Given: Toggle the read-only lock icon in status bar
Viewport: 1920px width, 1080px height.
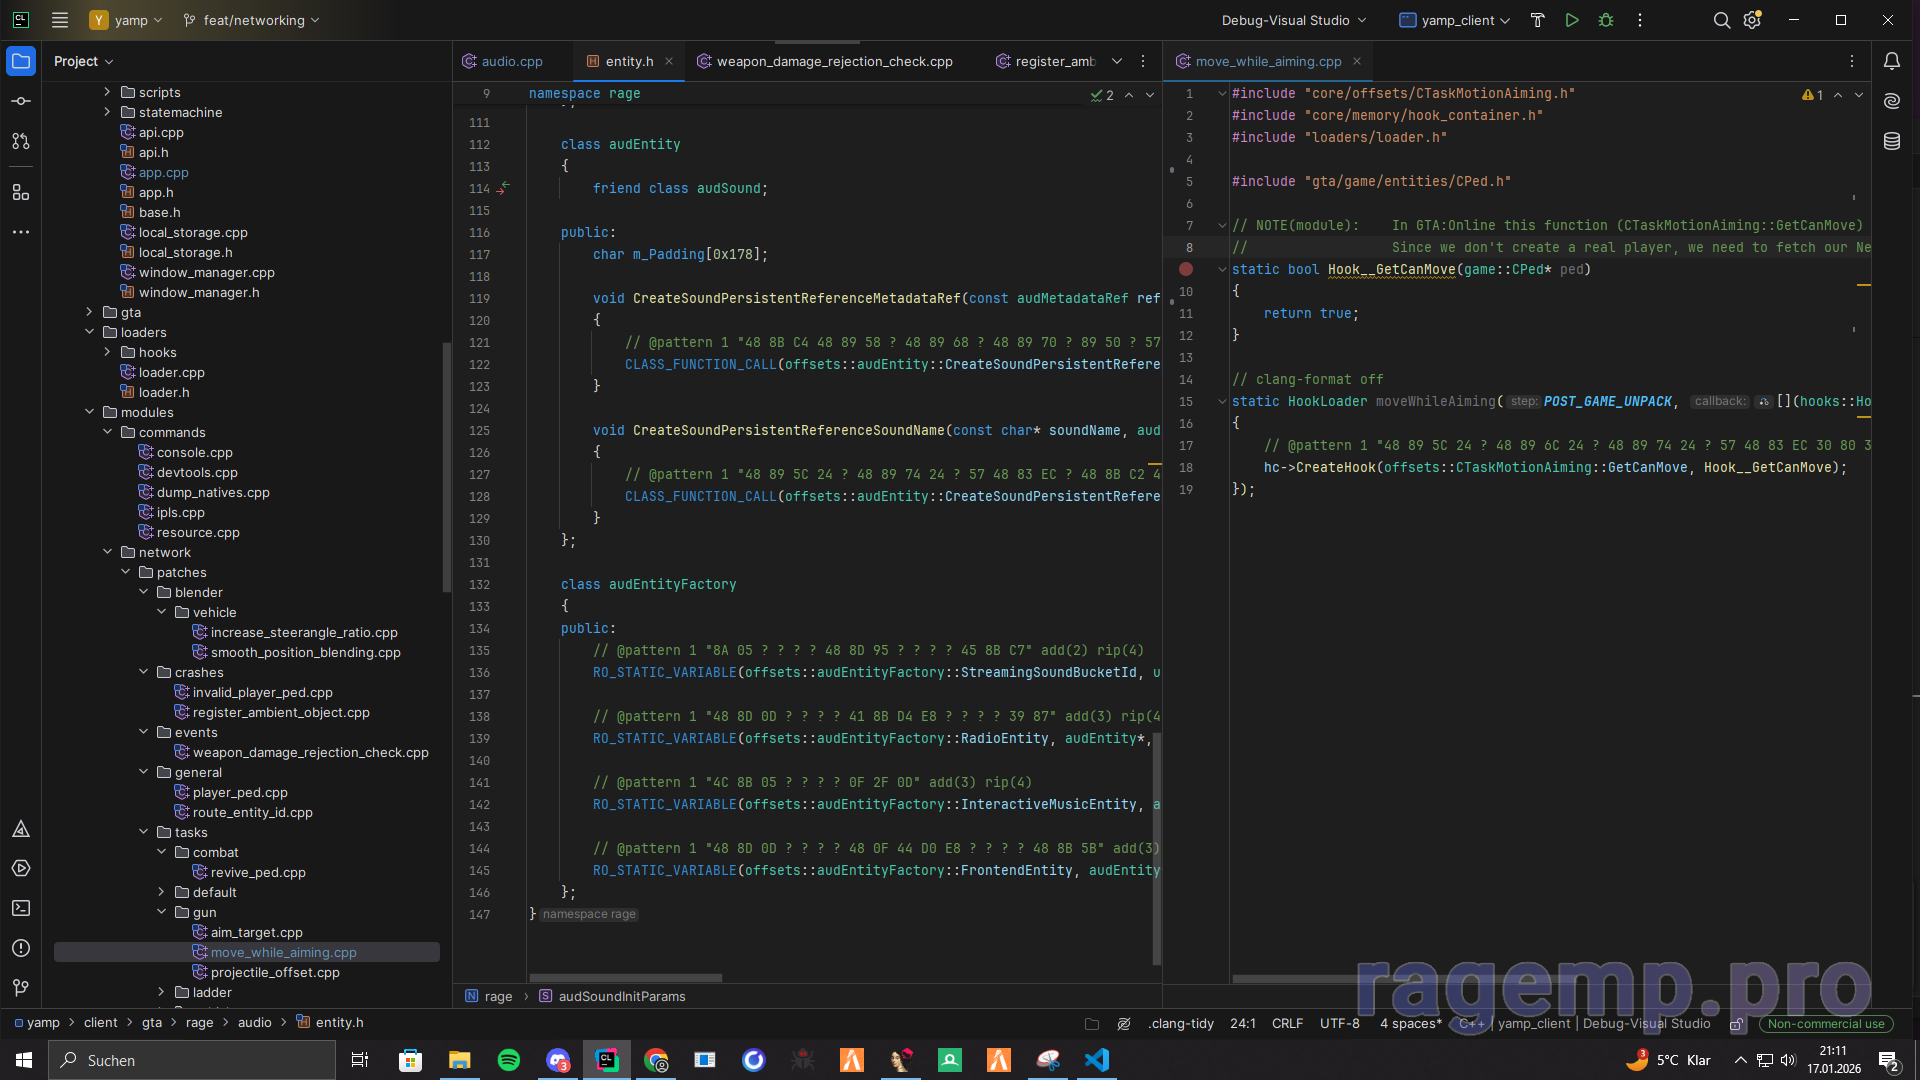Looking at the screenshot, I should pos(1737,1024).
